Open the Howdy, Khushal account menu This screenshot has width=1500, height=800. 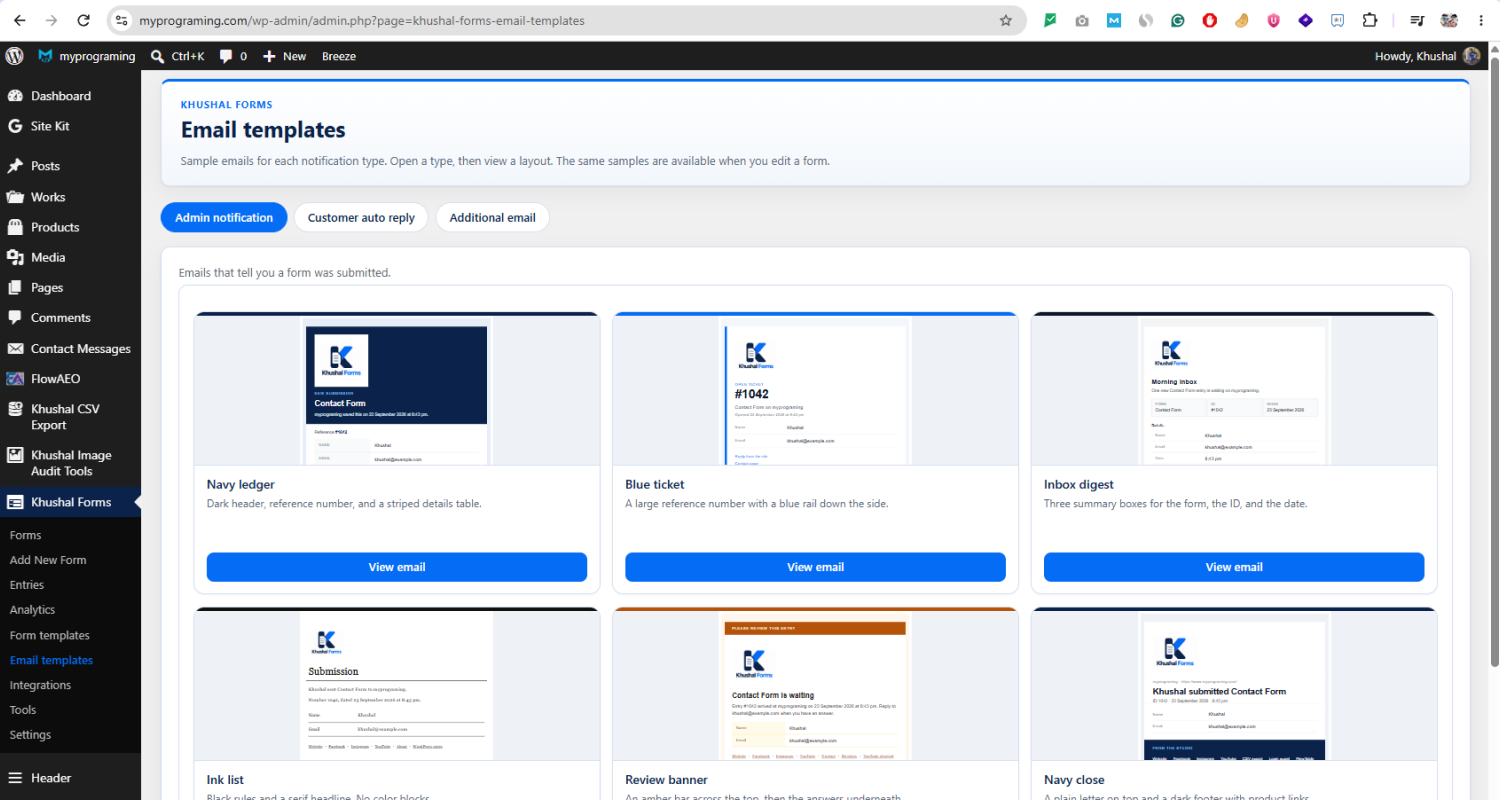point(1427,56)
